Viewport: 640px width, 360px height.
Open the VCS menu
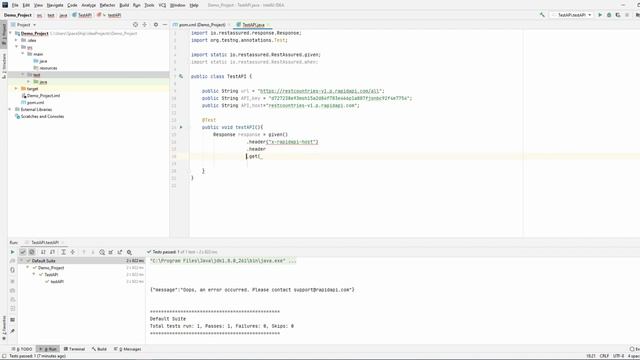click(x=162, y=5)
